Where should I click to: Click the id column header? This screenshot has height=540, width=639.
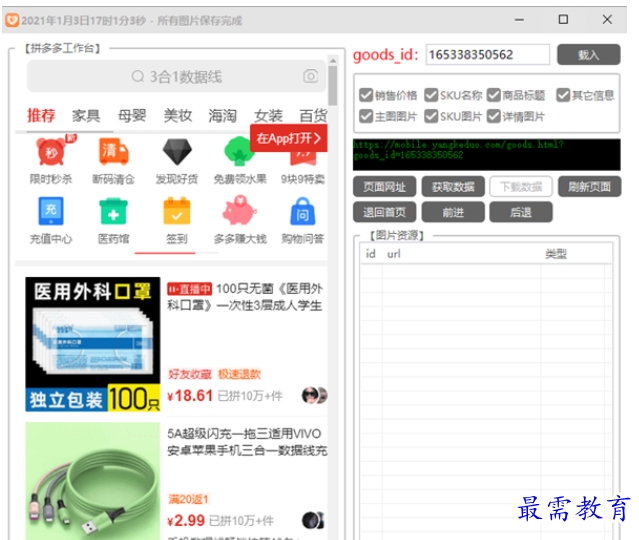click(370, 254)
